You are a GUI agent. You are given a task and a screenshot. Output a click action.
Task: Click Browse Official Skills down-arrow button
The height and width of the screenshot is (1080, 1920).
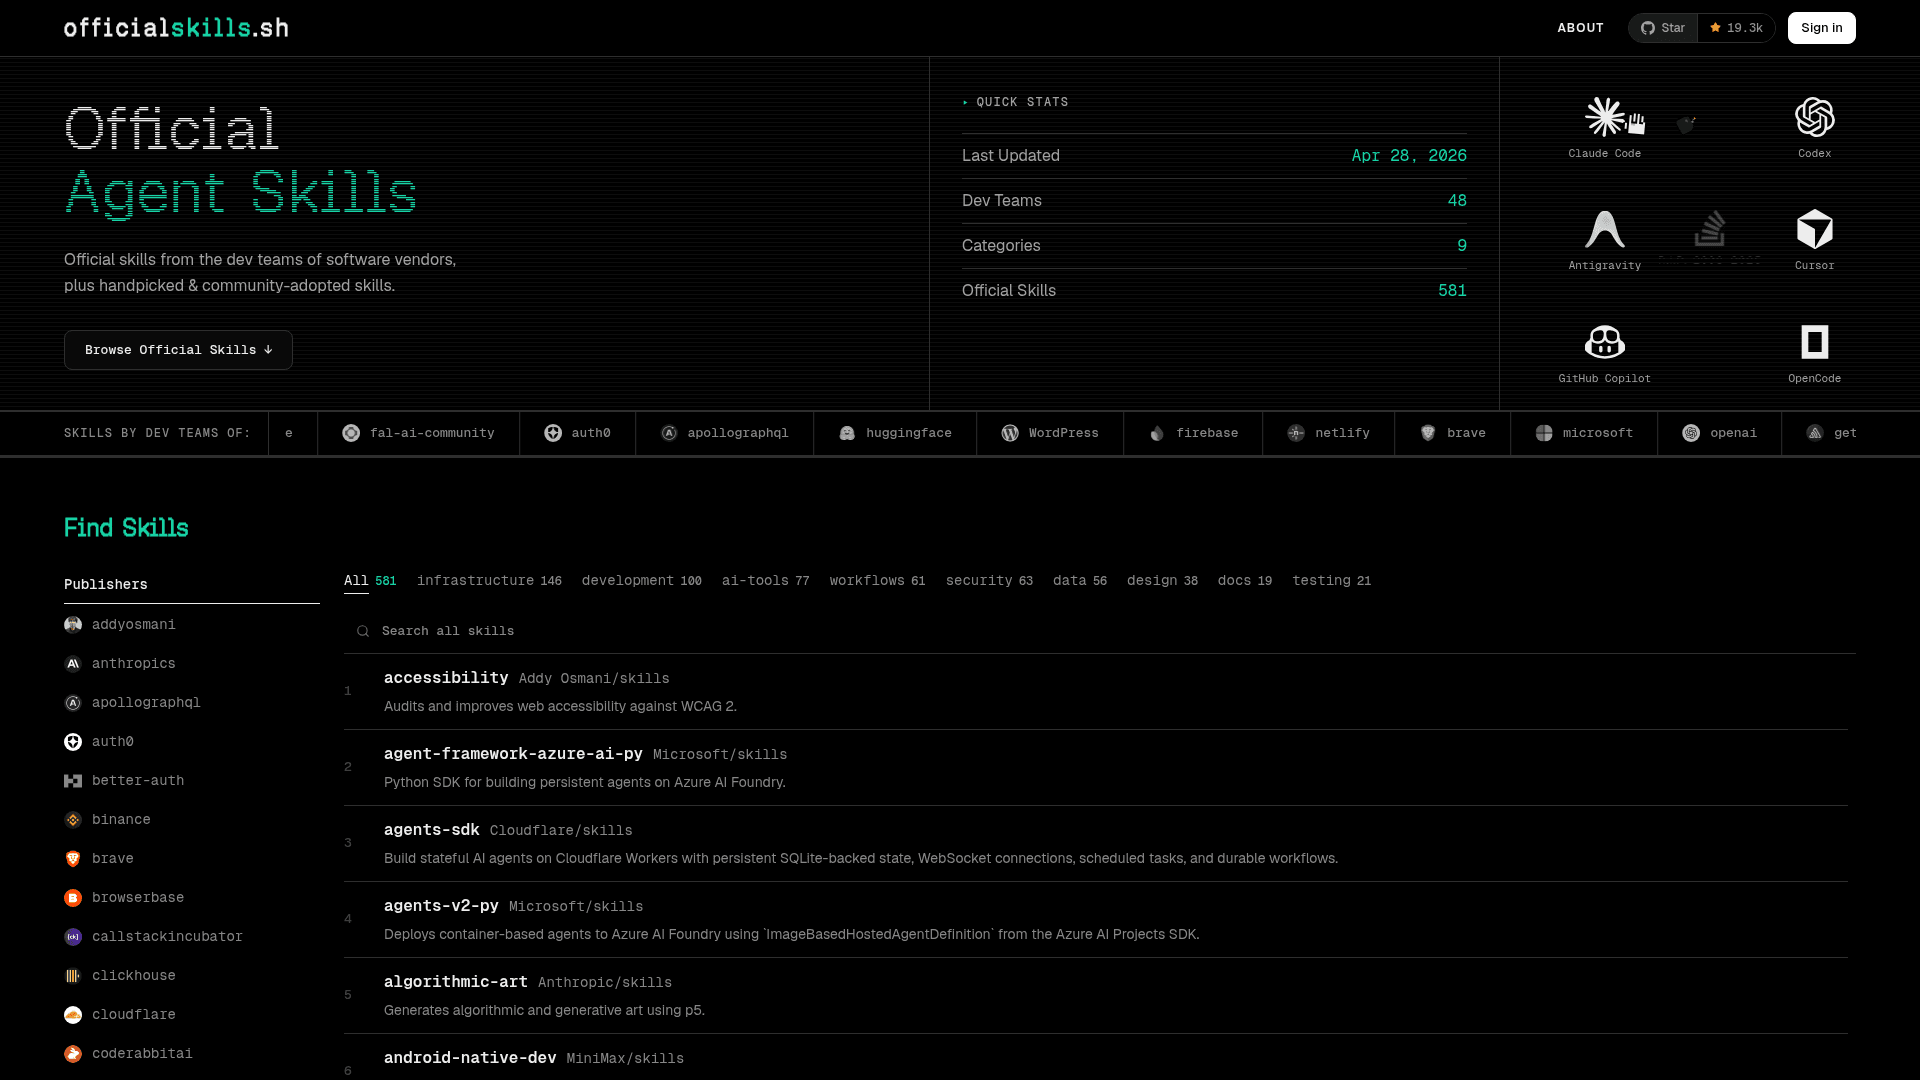tap(178, 350)
